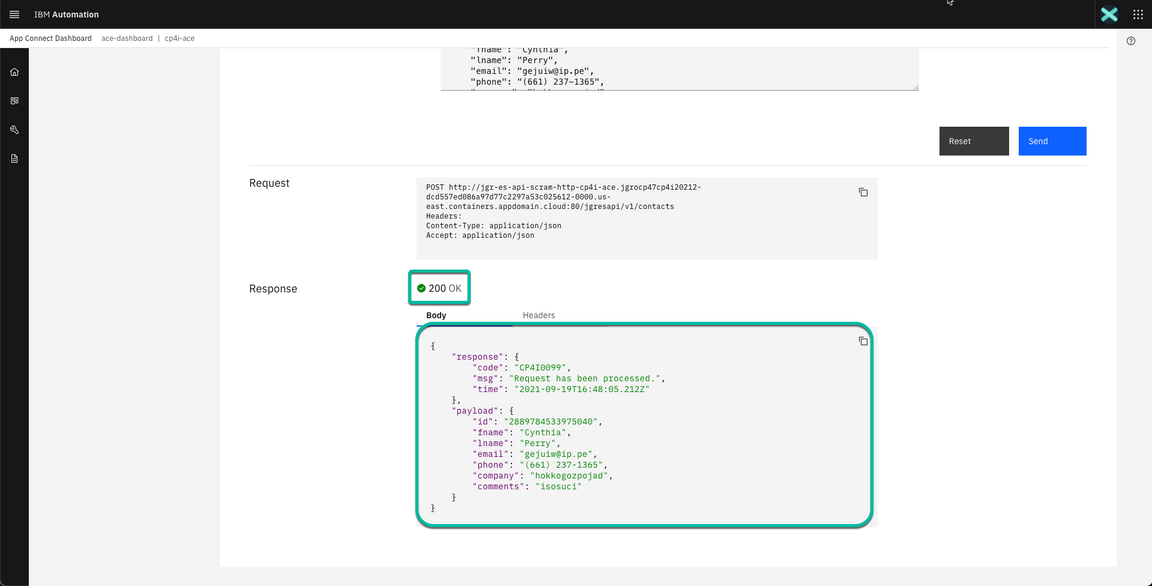Click the wrench tools icon in sidebar

point(14,129)
